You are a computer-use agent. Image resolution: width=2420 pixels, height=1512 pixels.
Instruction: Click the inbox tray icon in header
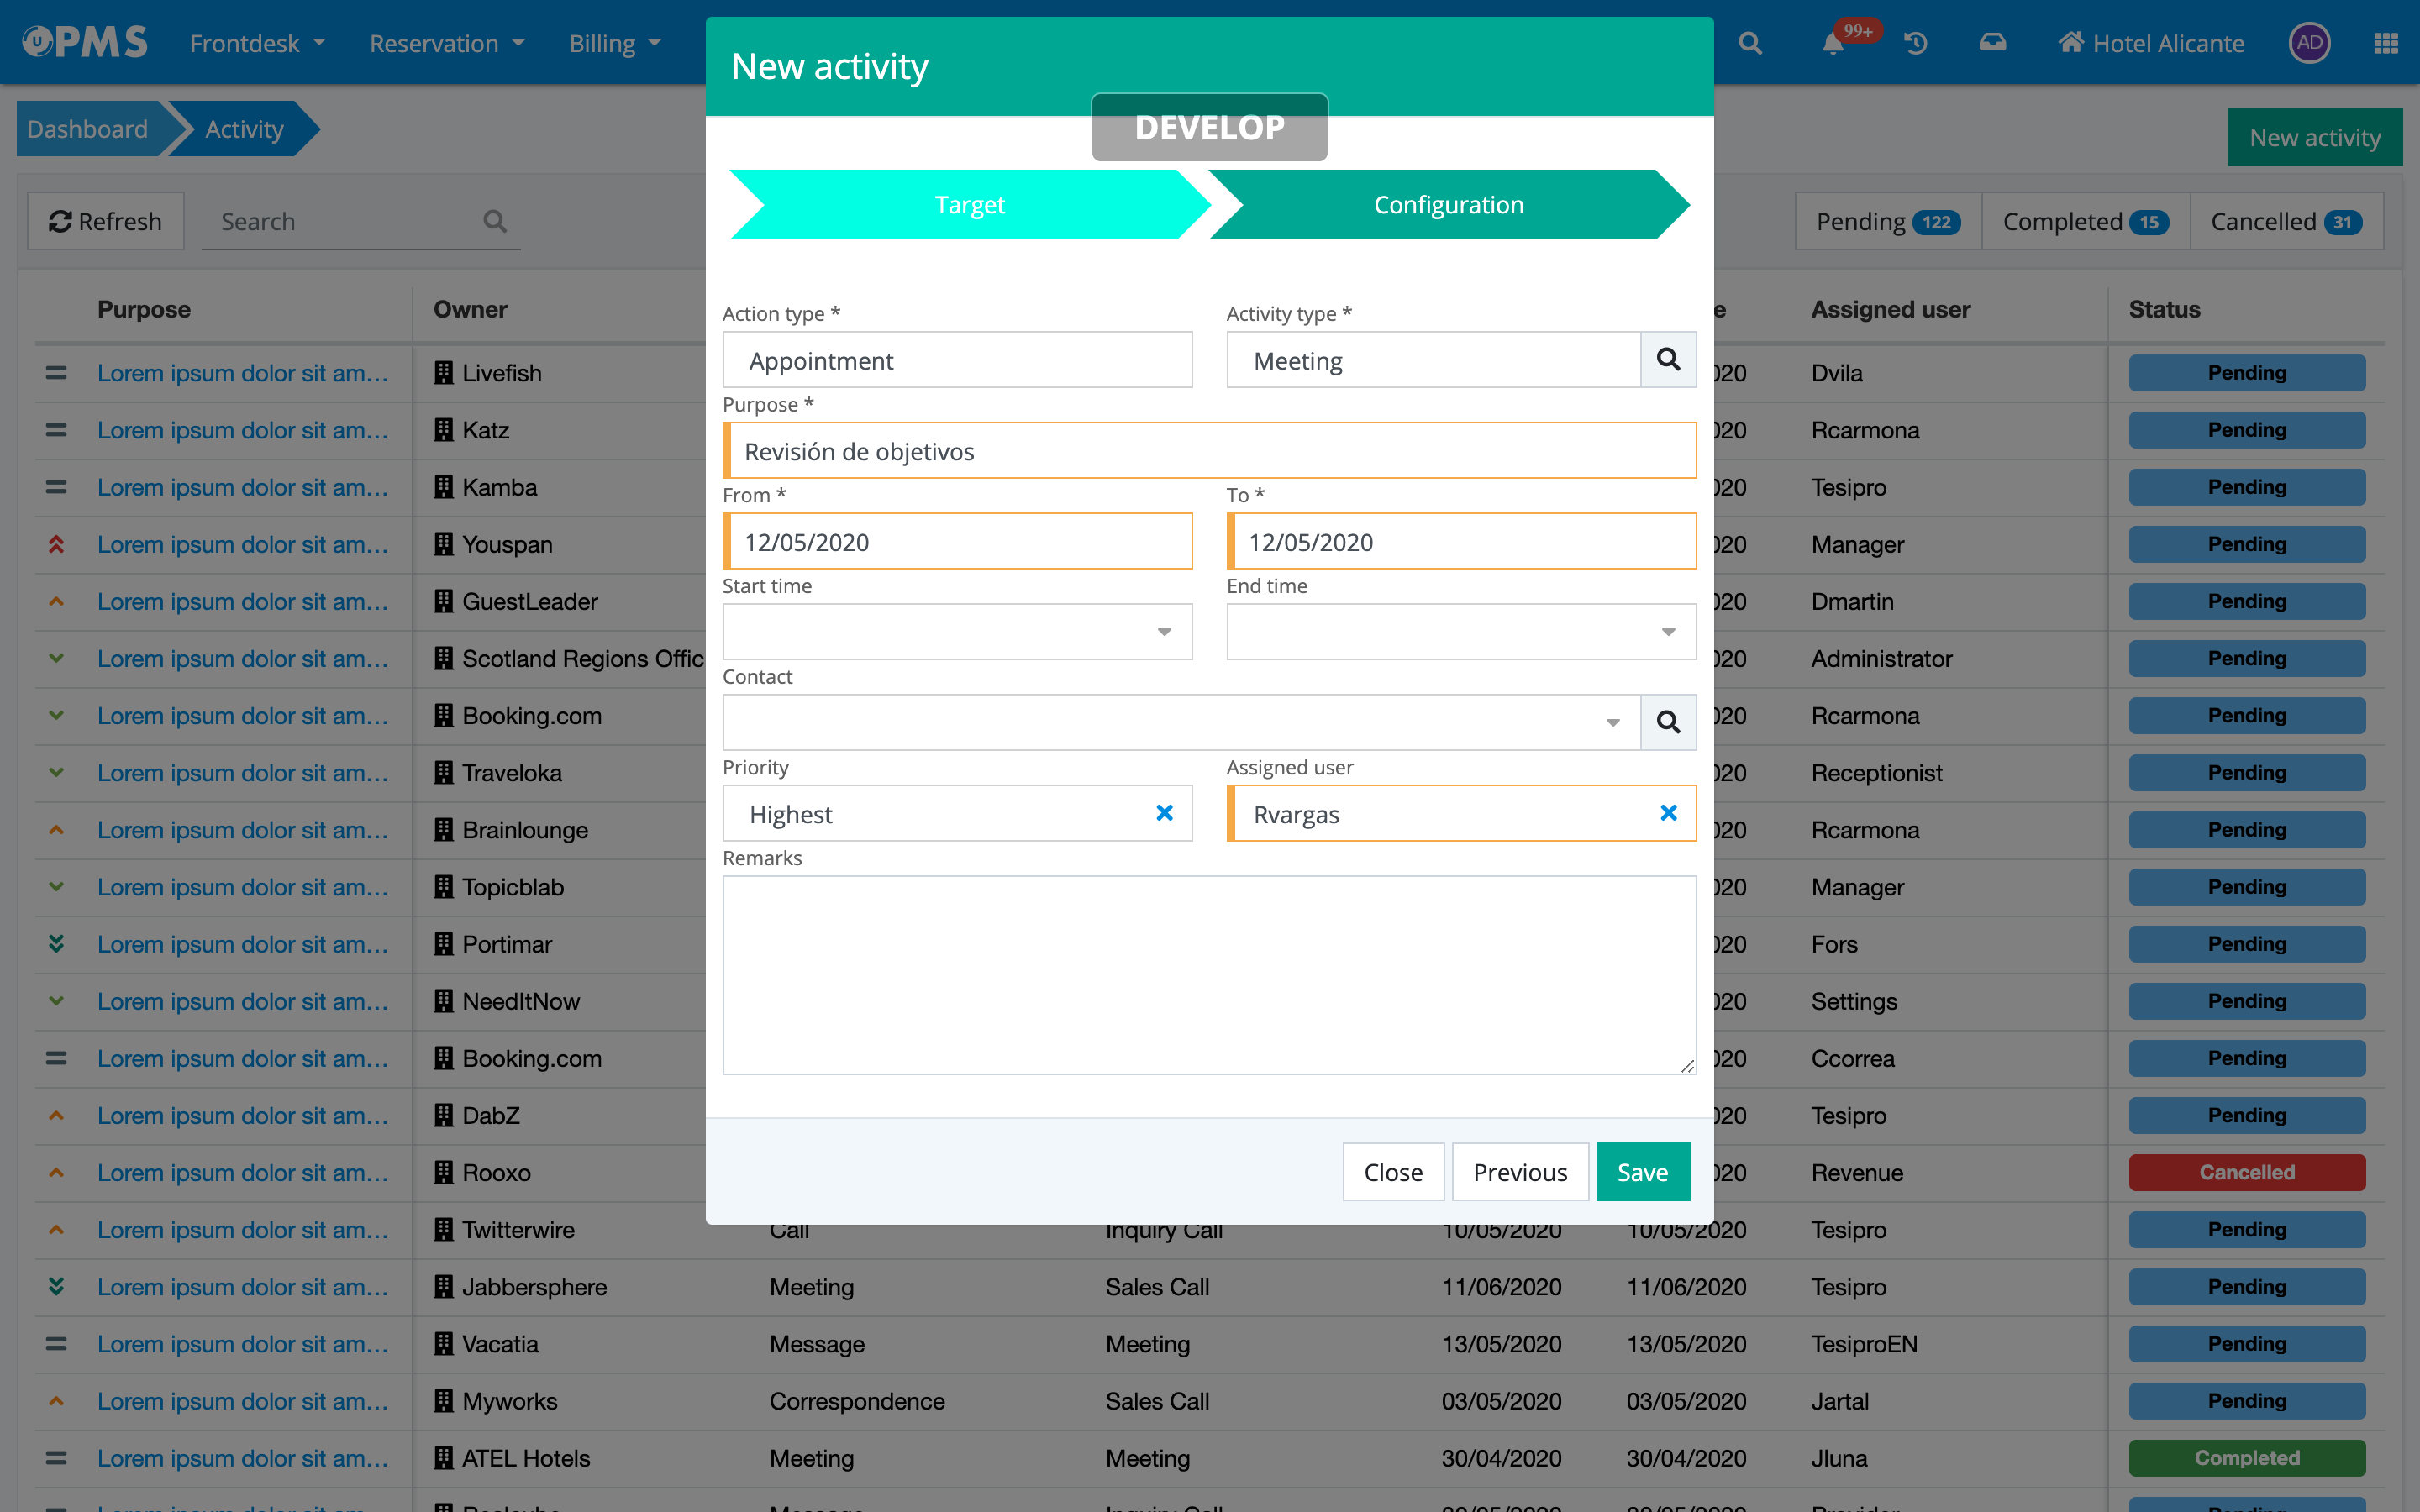click(x=1992, y=44)
